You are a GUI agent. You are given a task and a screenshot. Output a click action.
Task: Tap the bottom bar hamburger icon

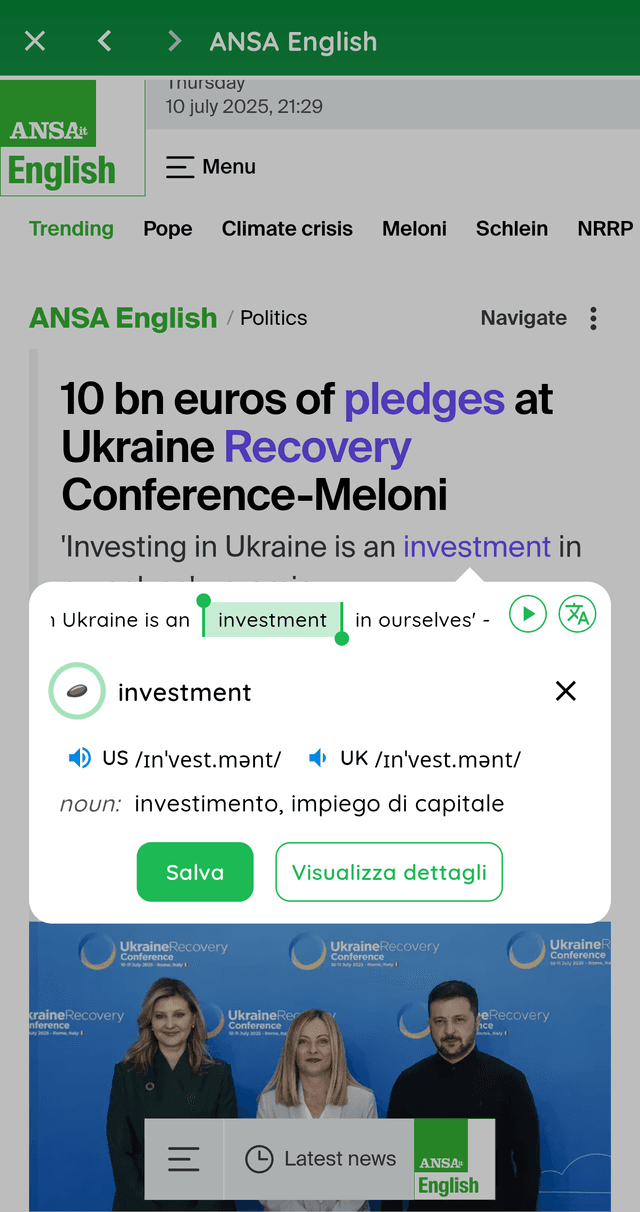click(x=184, y=1159)
